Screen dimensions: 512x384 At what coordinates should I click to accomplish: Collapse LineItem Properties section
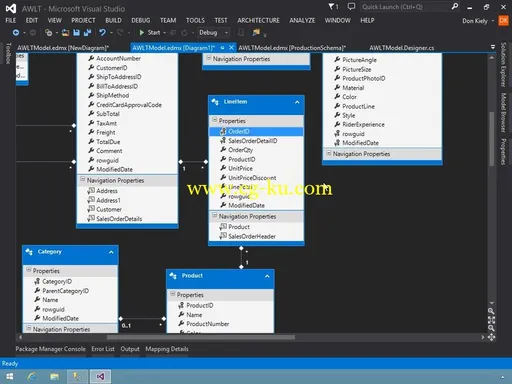pyautogui.click(x=215, y=120)
